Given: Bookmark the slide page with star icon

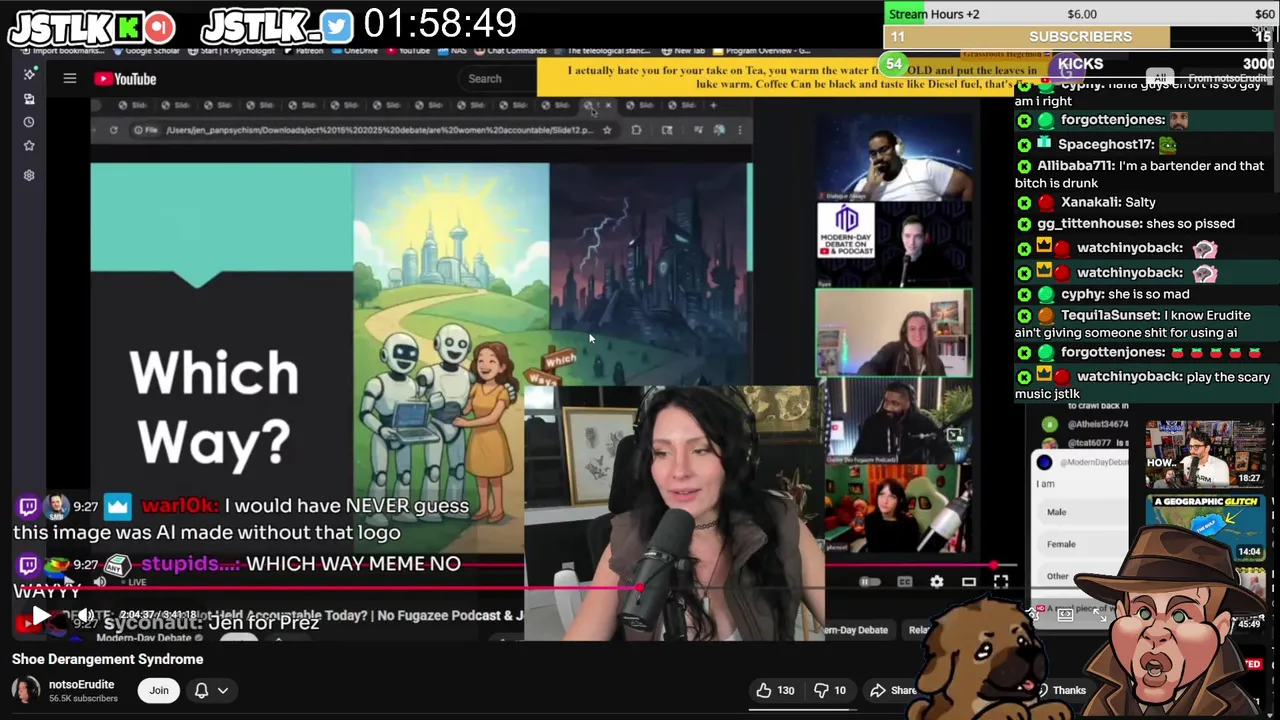Looking at the screenshot, I should click(x=606, y=130).
